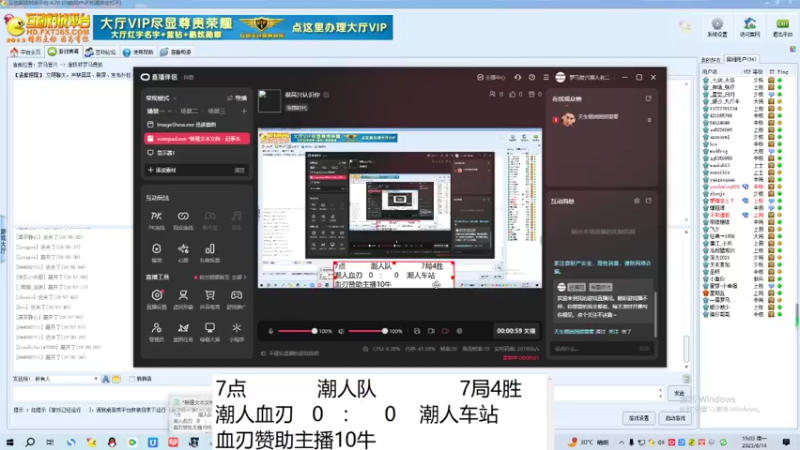Screen dimensions: 800x450
Task: Adjust the speaker volume slider
Action: click(367, 331)
